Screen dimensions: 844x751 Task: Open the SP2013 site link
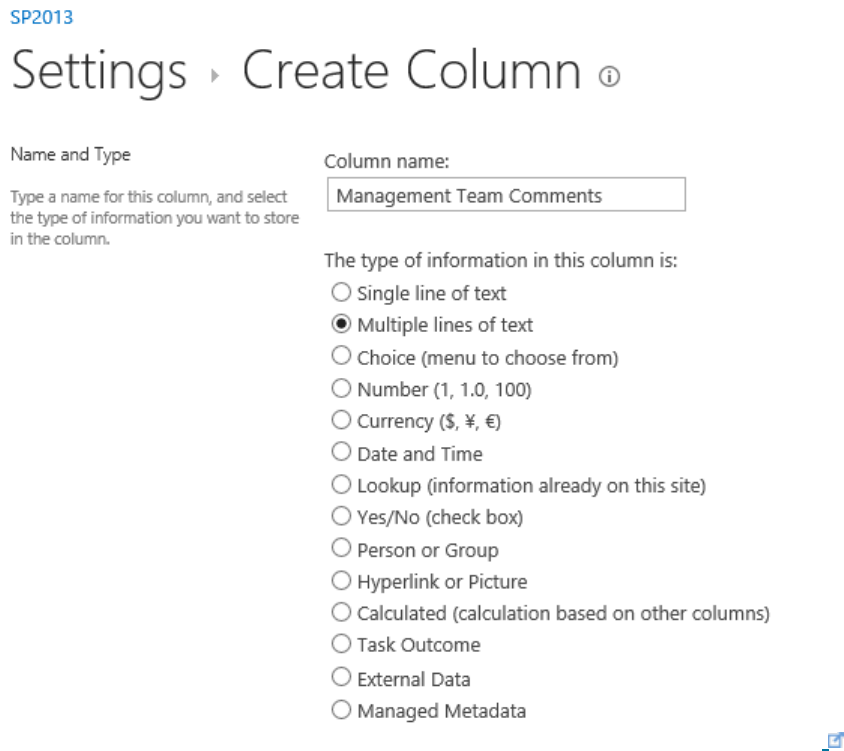coord(41,17)
